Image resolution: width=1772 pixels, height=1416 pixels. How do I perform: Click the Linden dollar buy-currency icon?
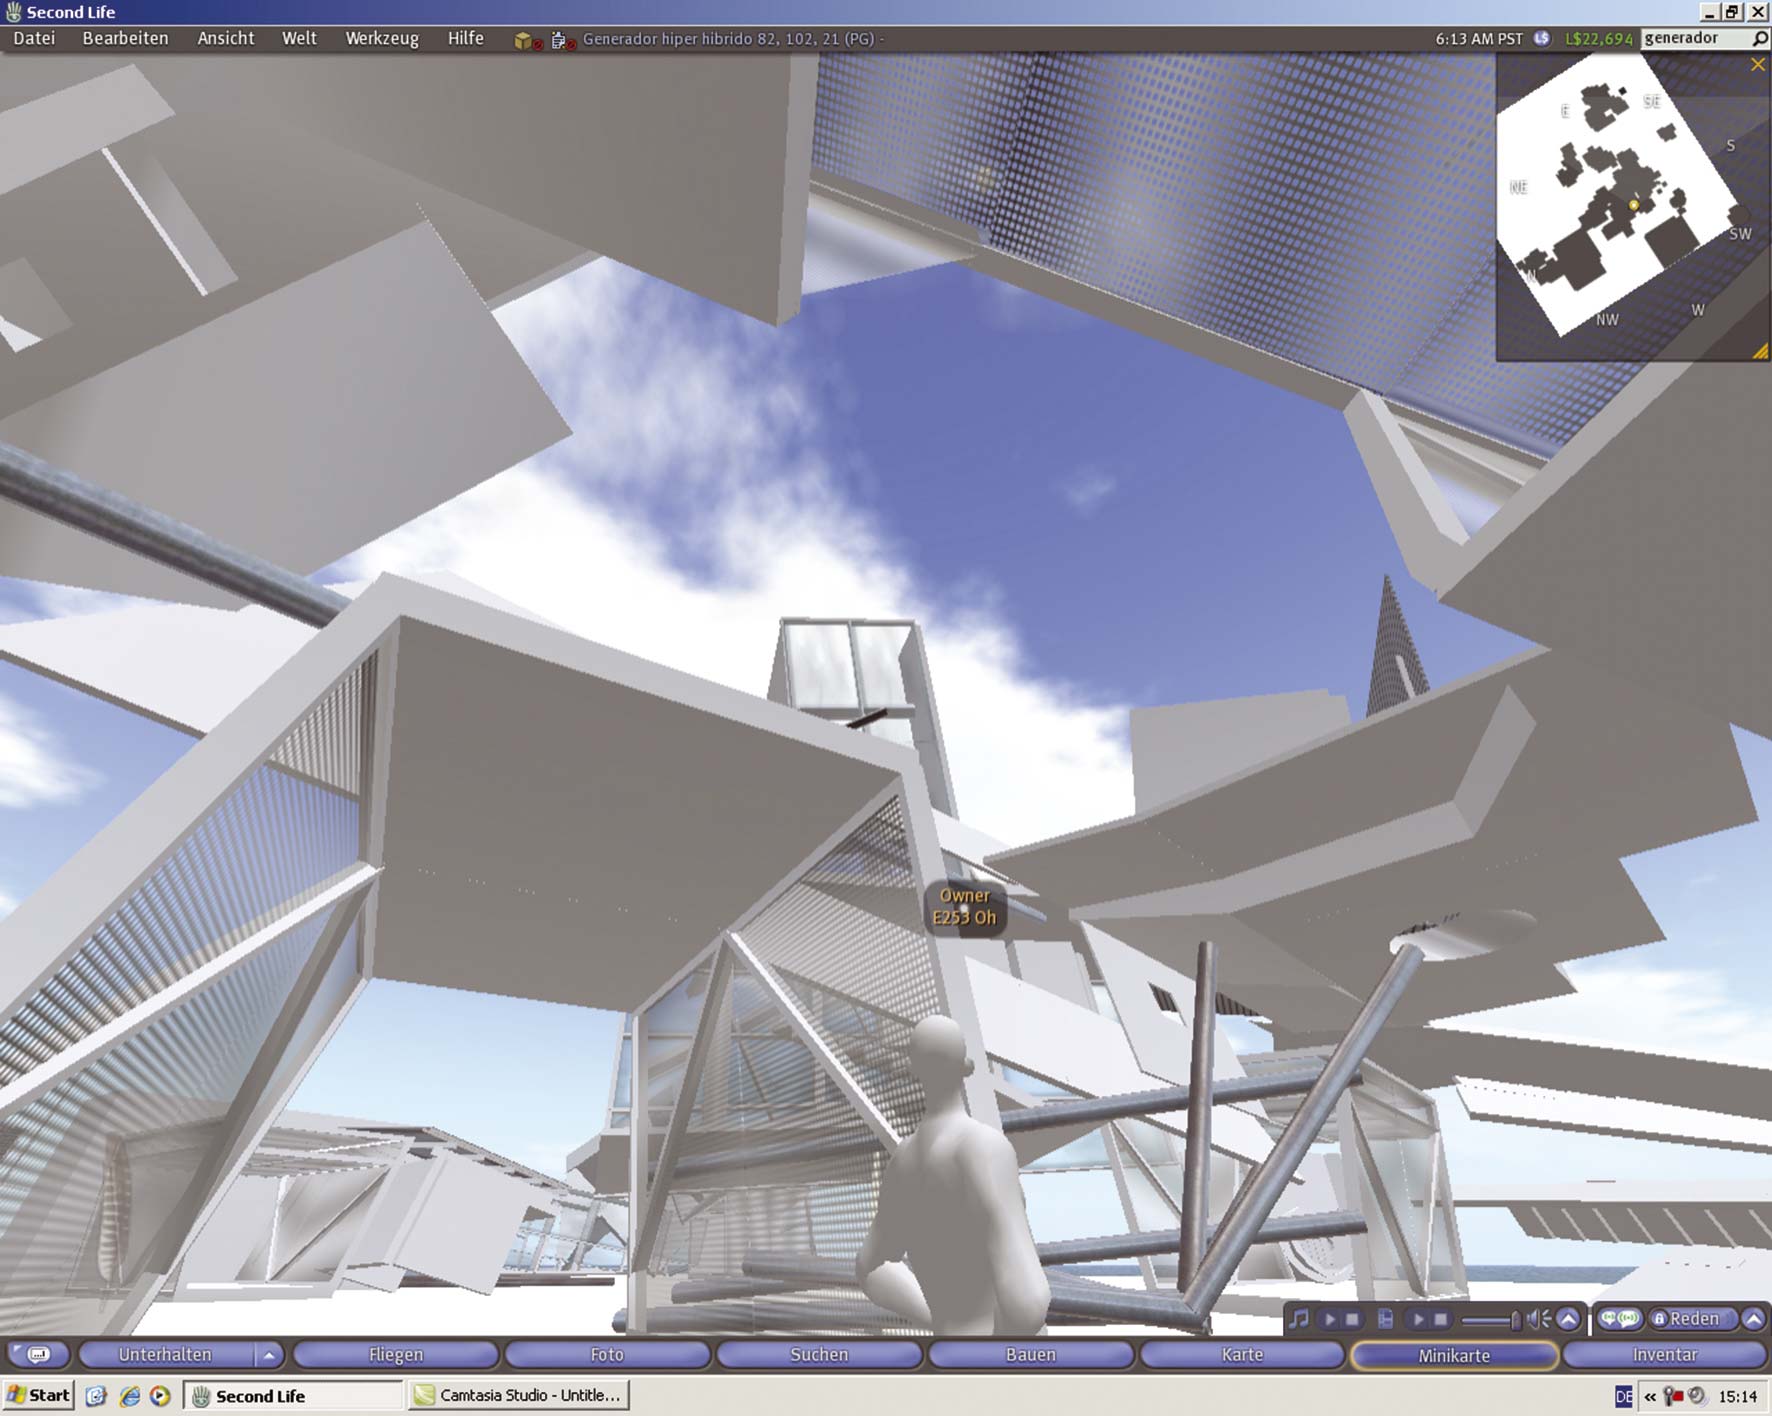click(x=1542, y=38)
